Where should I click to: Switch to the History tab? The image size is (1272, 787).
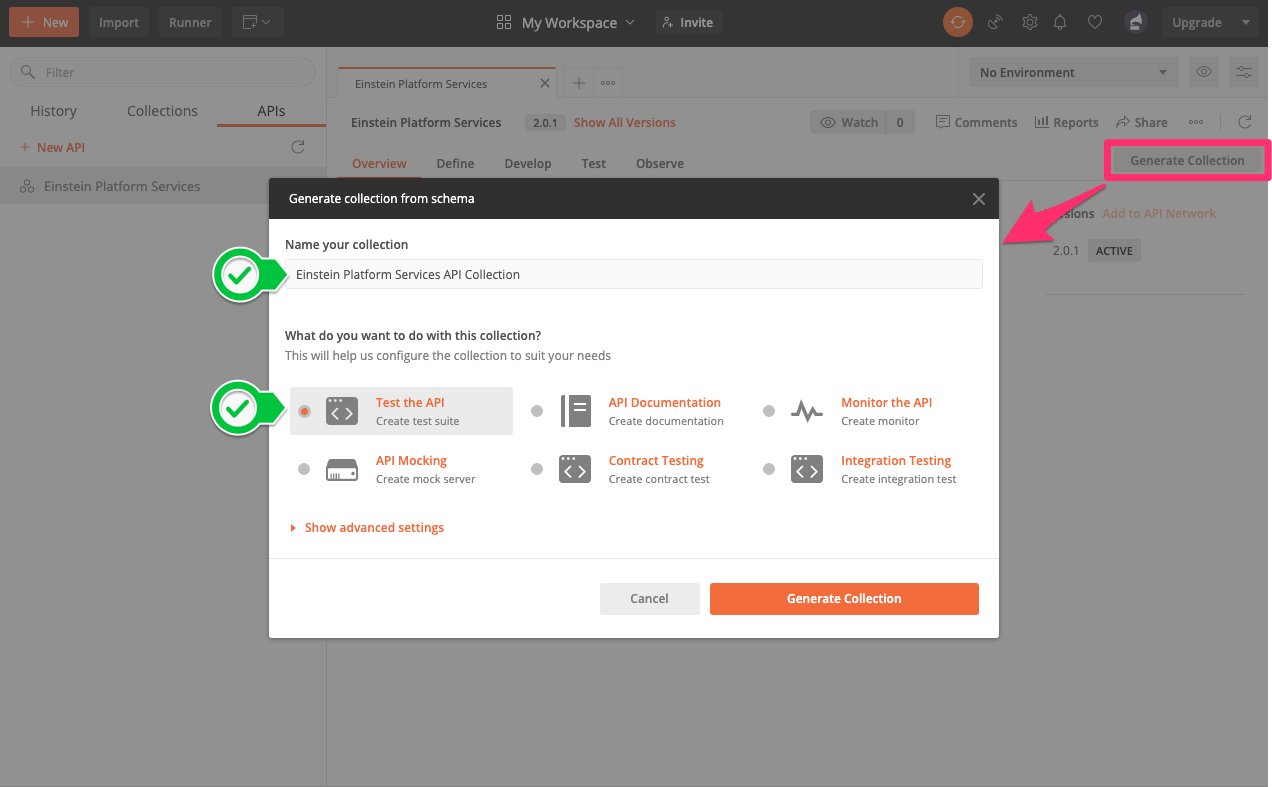(x=54, y=111)
